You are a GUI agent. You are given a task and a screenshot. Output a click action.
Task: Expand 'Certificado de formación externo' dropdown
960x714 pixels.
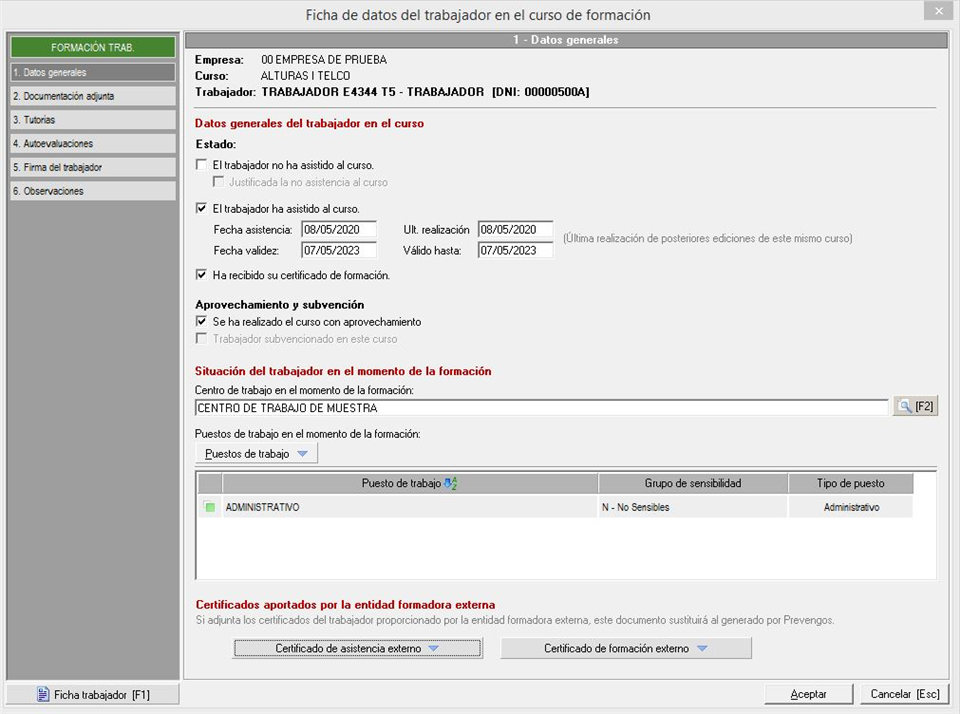pyautogui.click(x=626, y=648)
